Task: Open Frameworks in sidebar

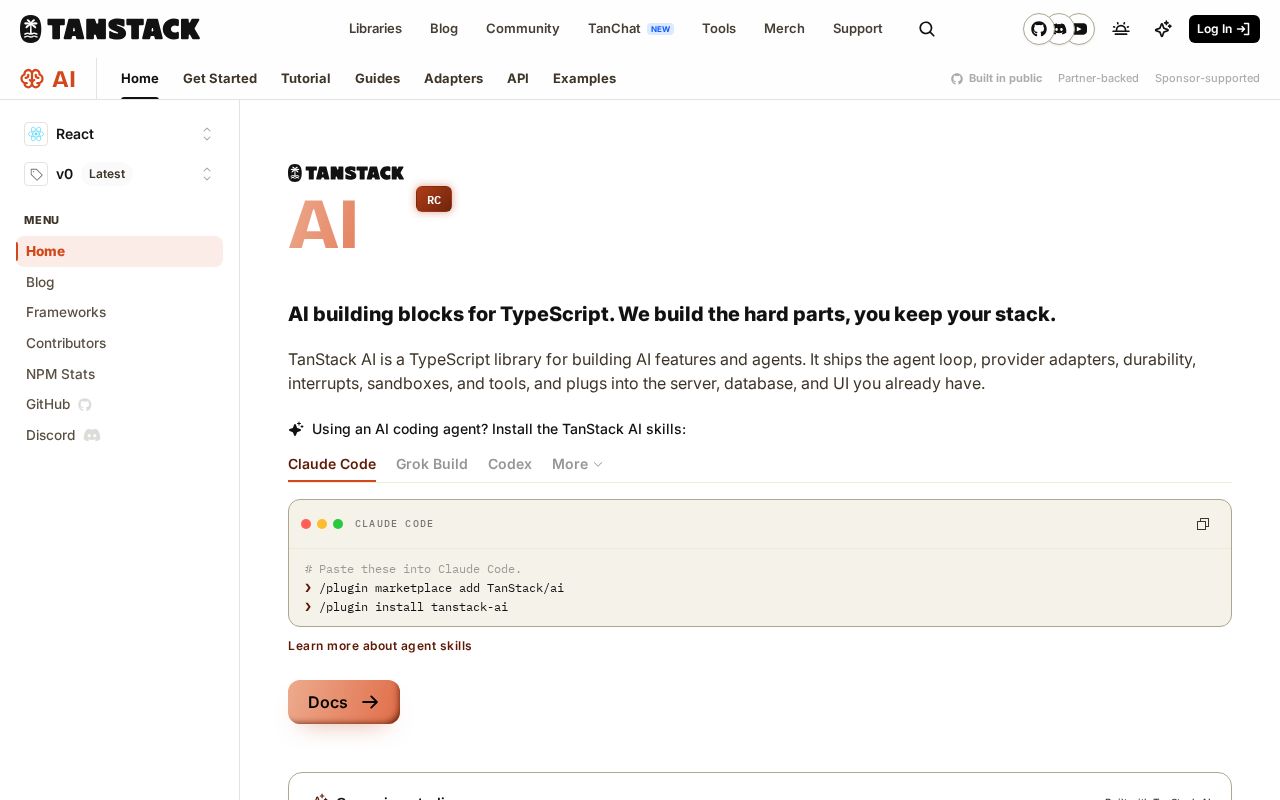Action: (x=119, y=312)
